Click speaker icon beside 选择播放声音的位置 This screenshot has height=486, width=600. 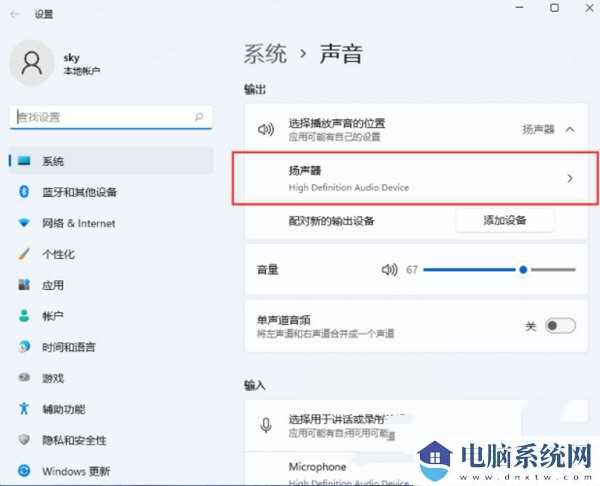(x=266, y=129)
